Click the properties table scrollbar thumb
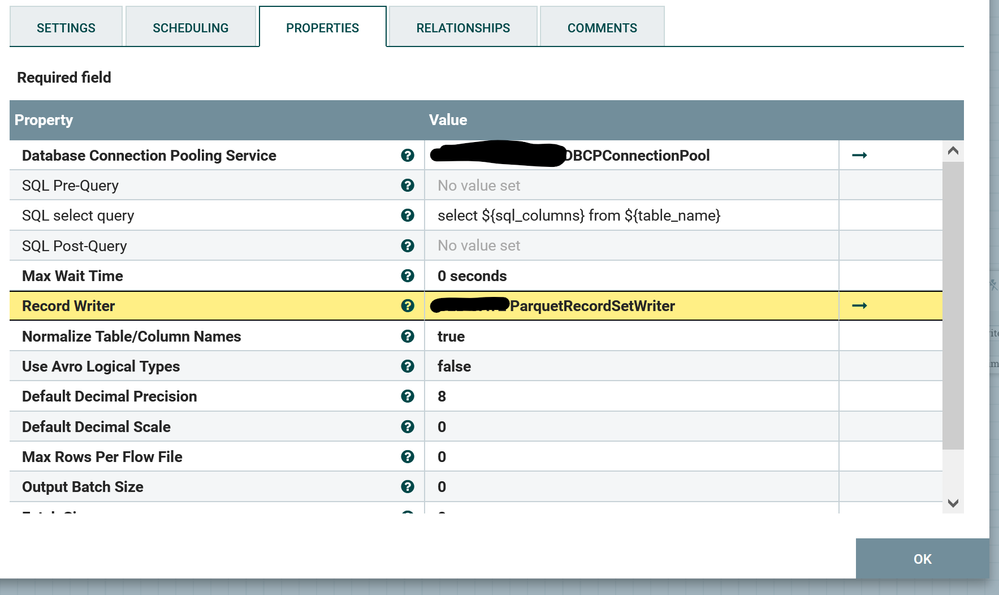Screen dimensions: 999x595 953,305
